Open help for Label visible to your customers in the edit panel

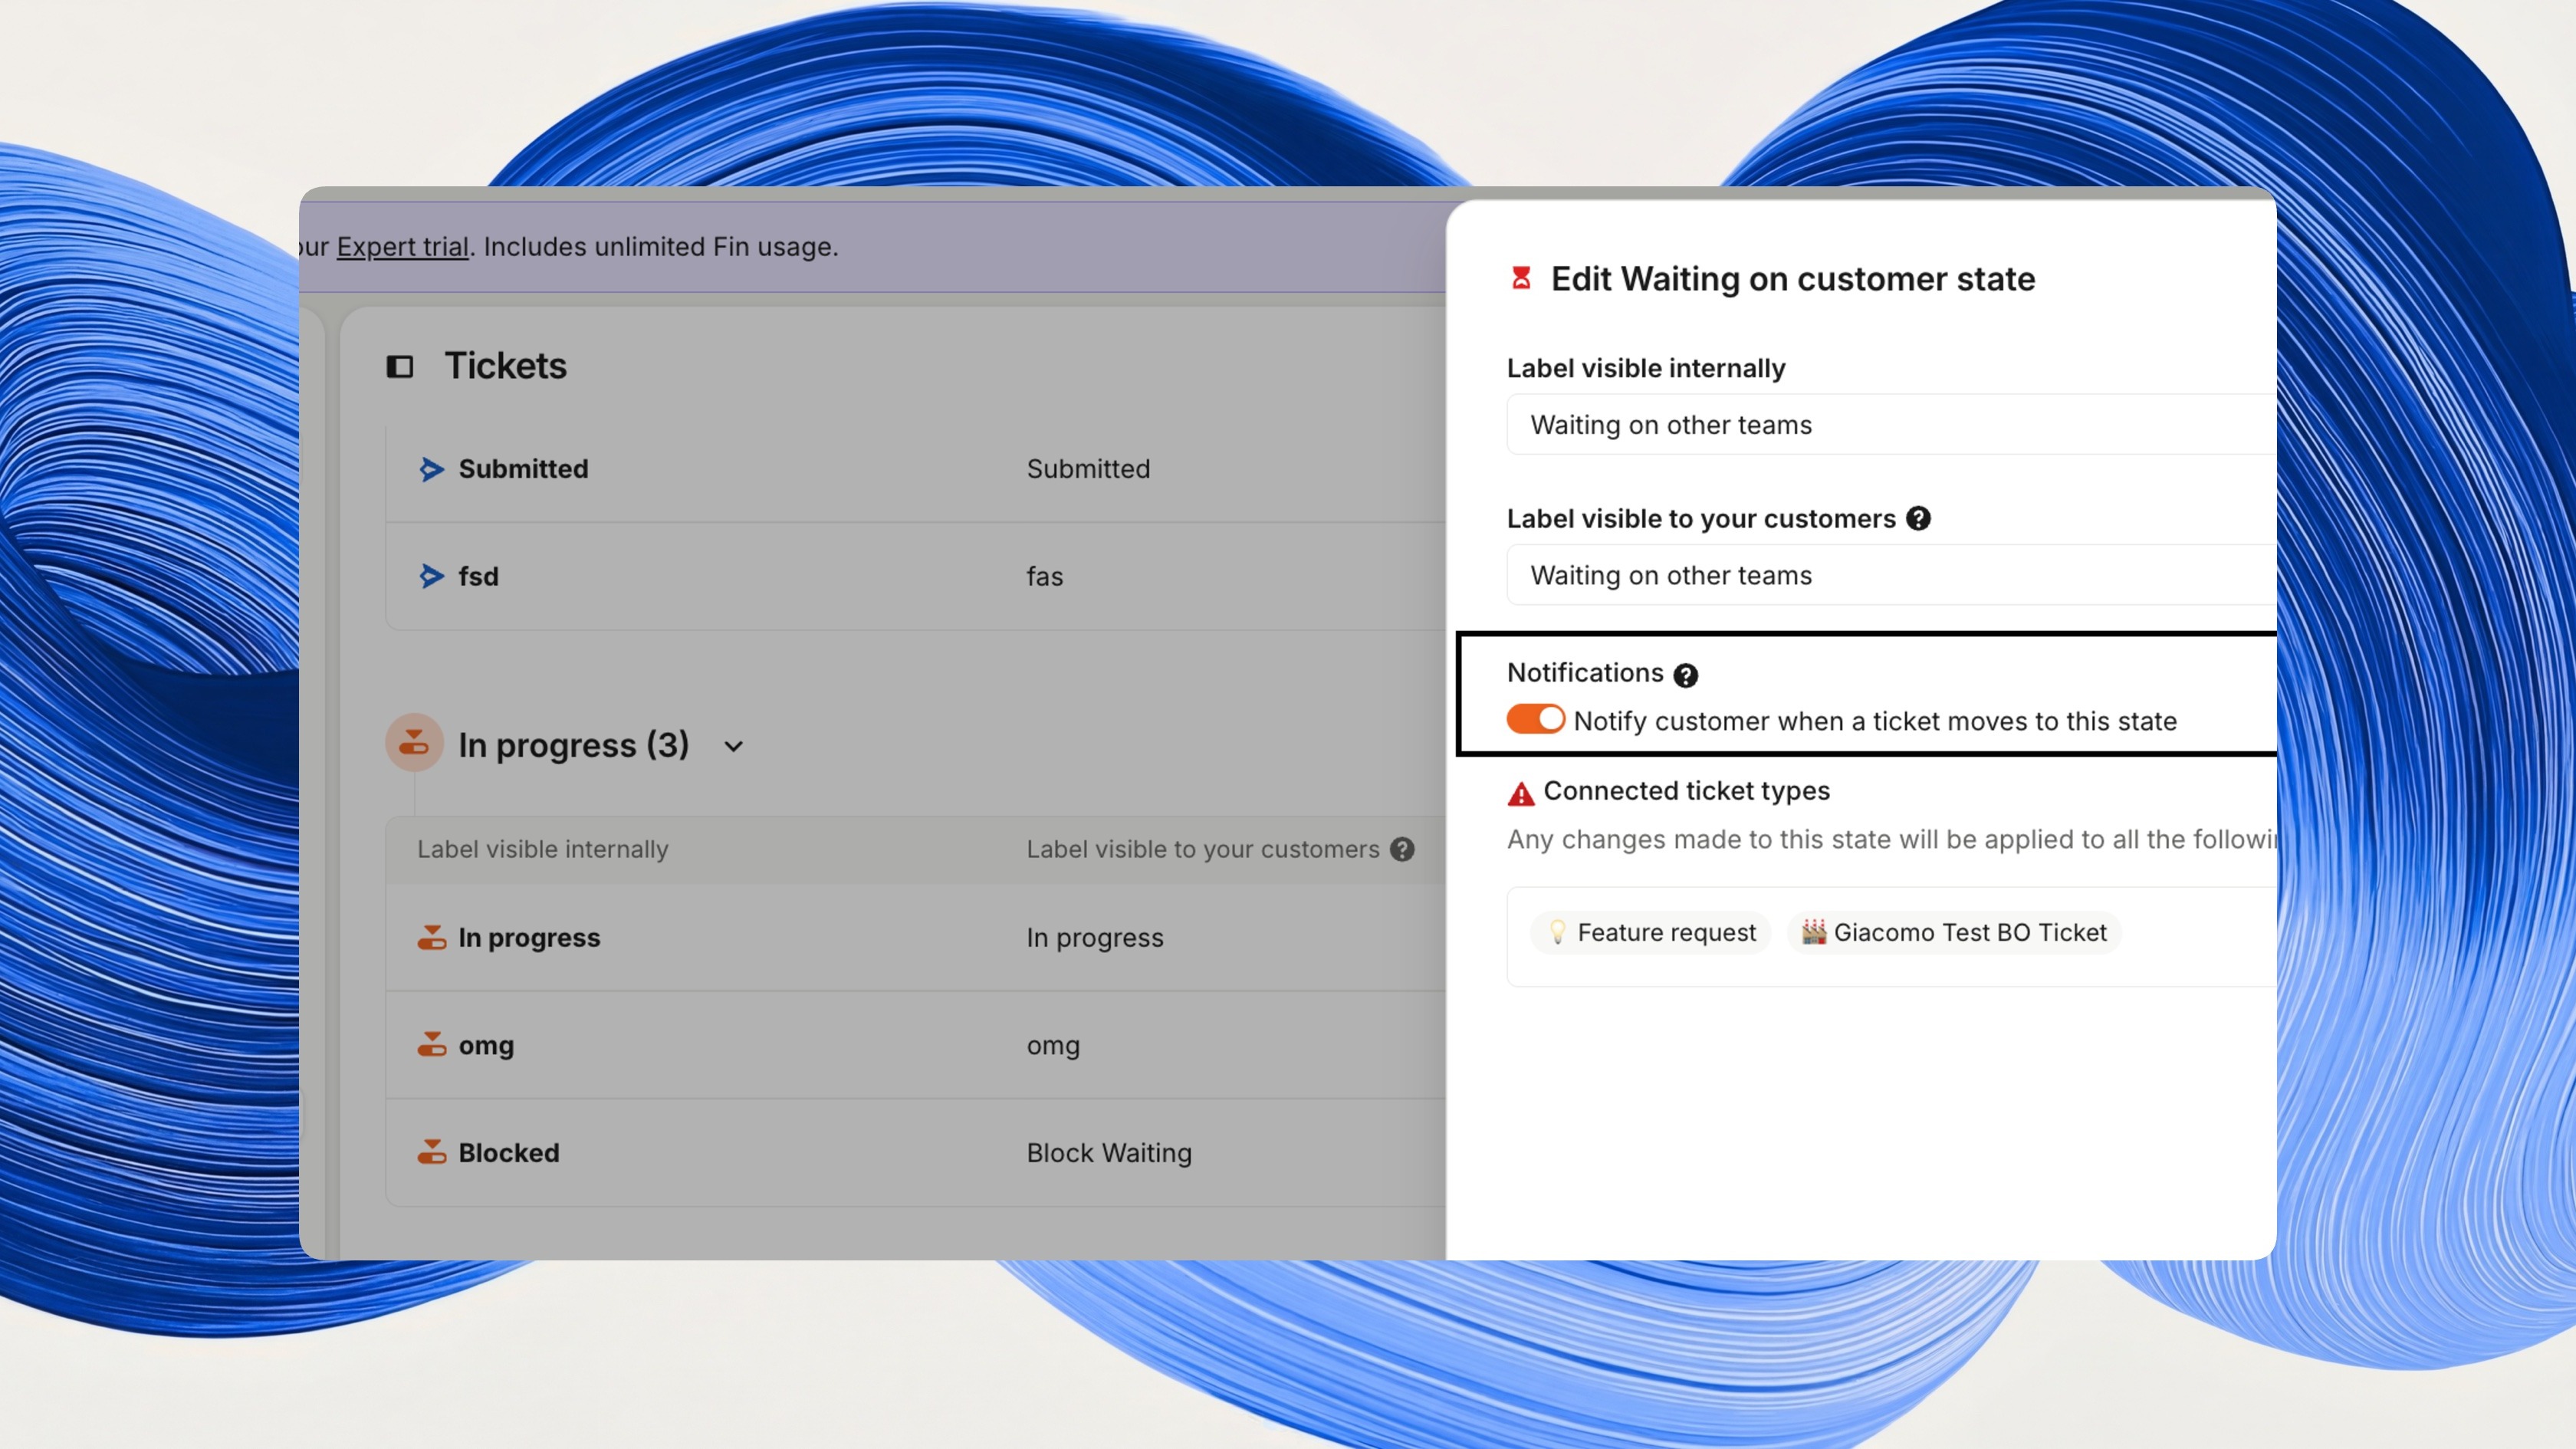pyautogui.click(x=1918, y=518)
